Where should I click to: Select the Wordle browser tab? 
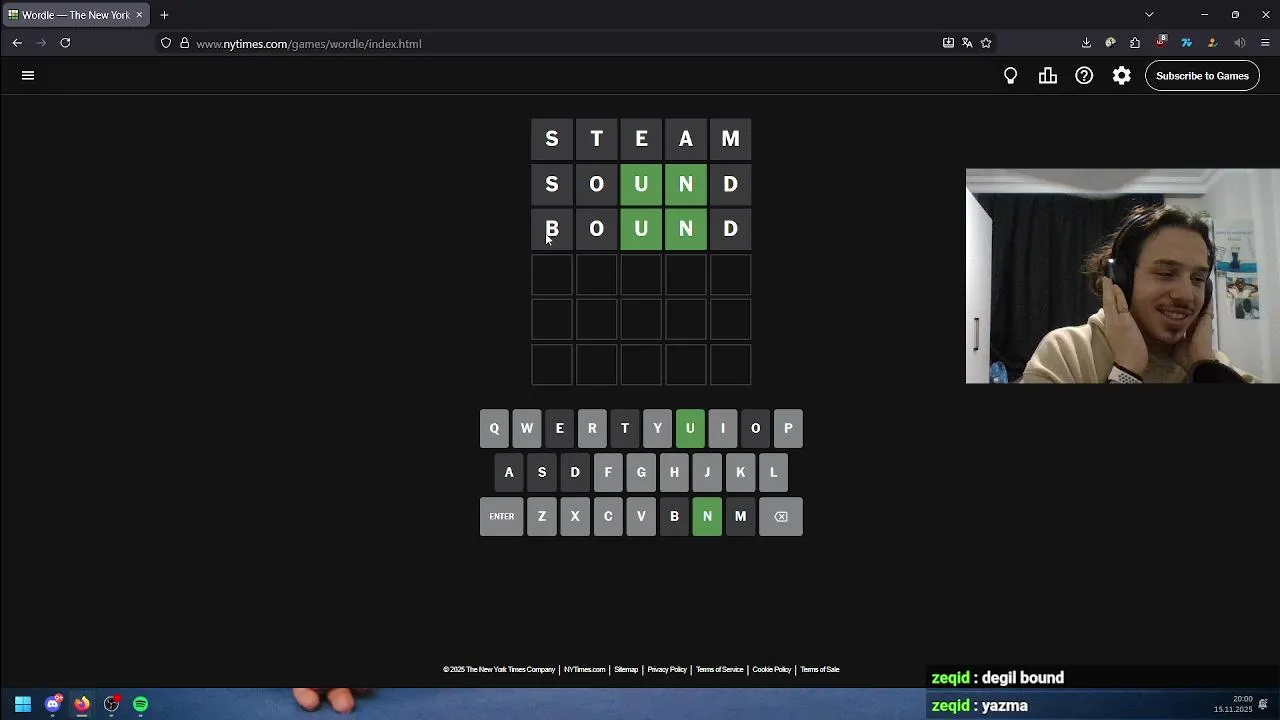[75, 15]
